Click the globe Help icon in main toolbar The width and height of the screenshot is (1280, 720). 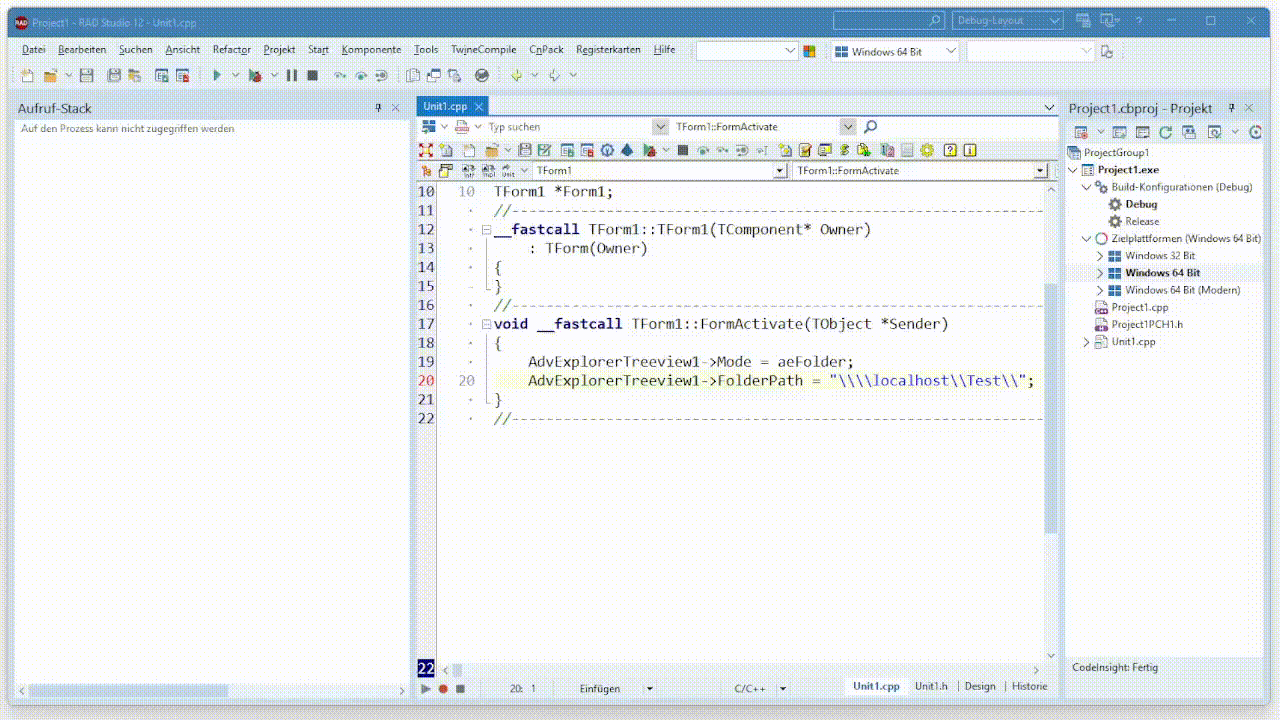tap(482, 75)
